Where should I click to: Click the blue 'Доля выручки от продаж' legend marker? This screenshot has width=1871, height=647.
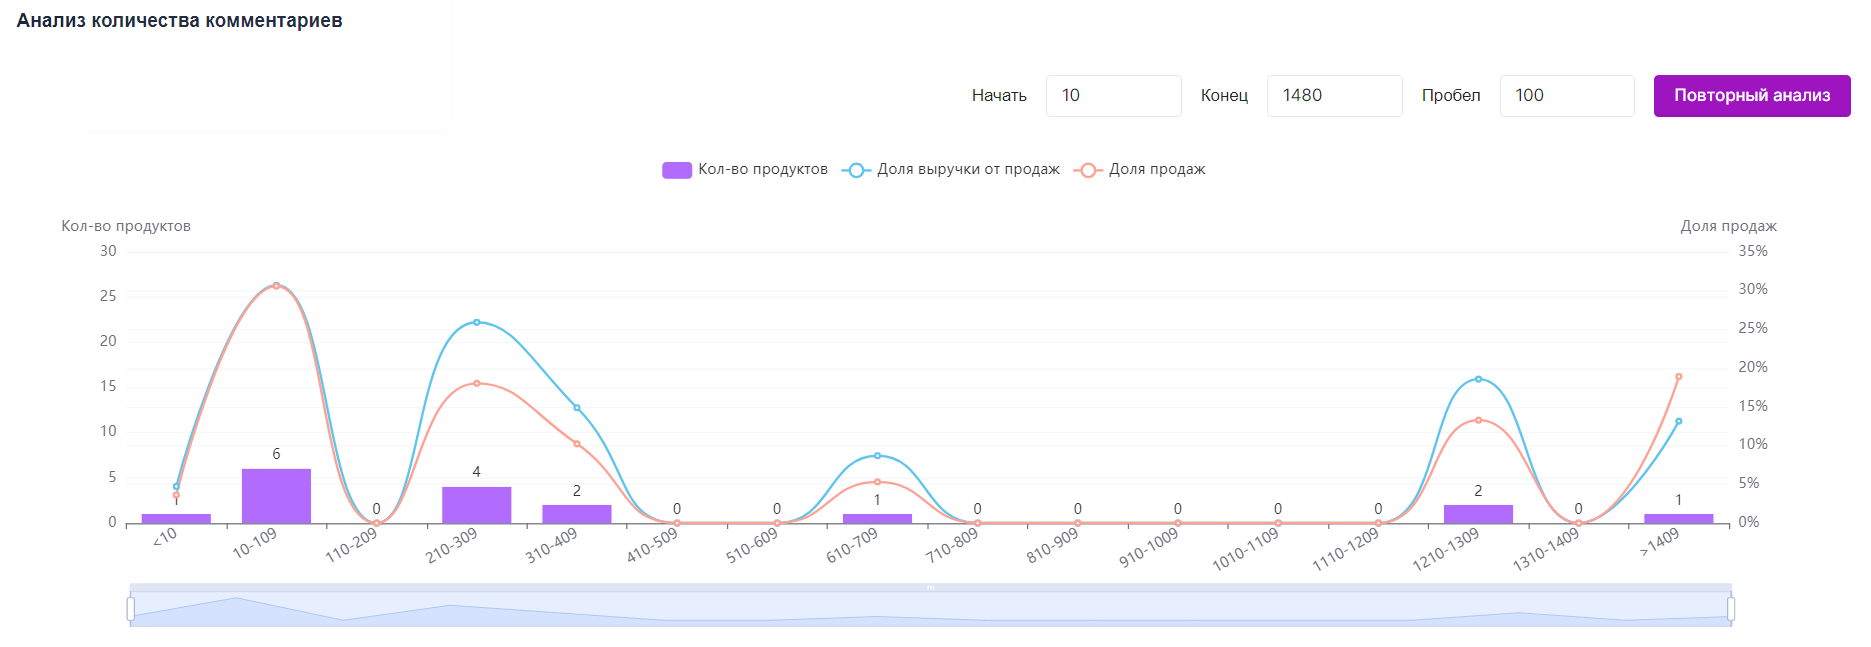(x=855, y=170)
